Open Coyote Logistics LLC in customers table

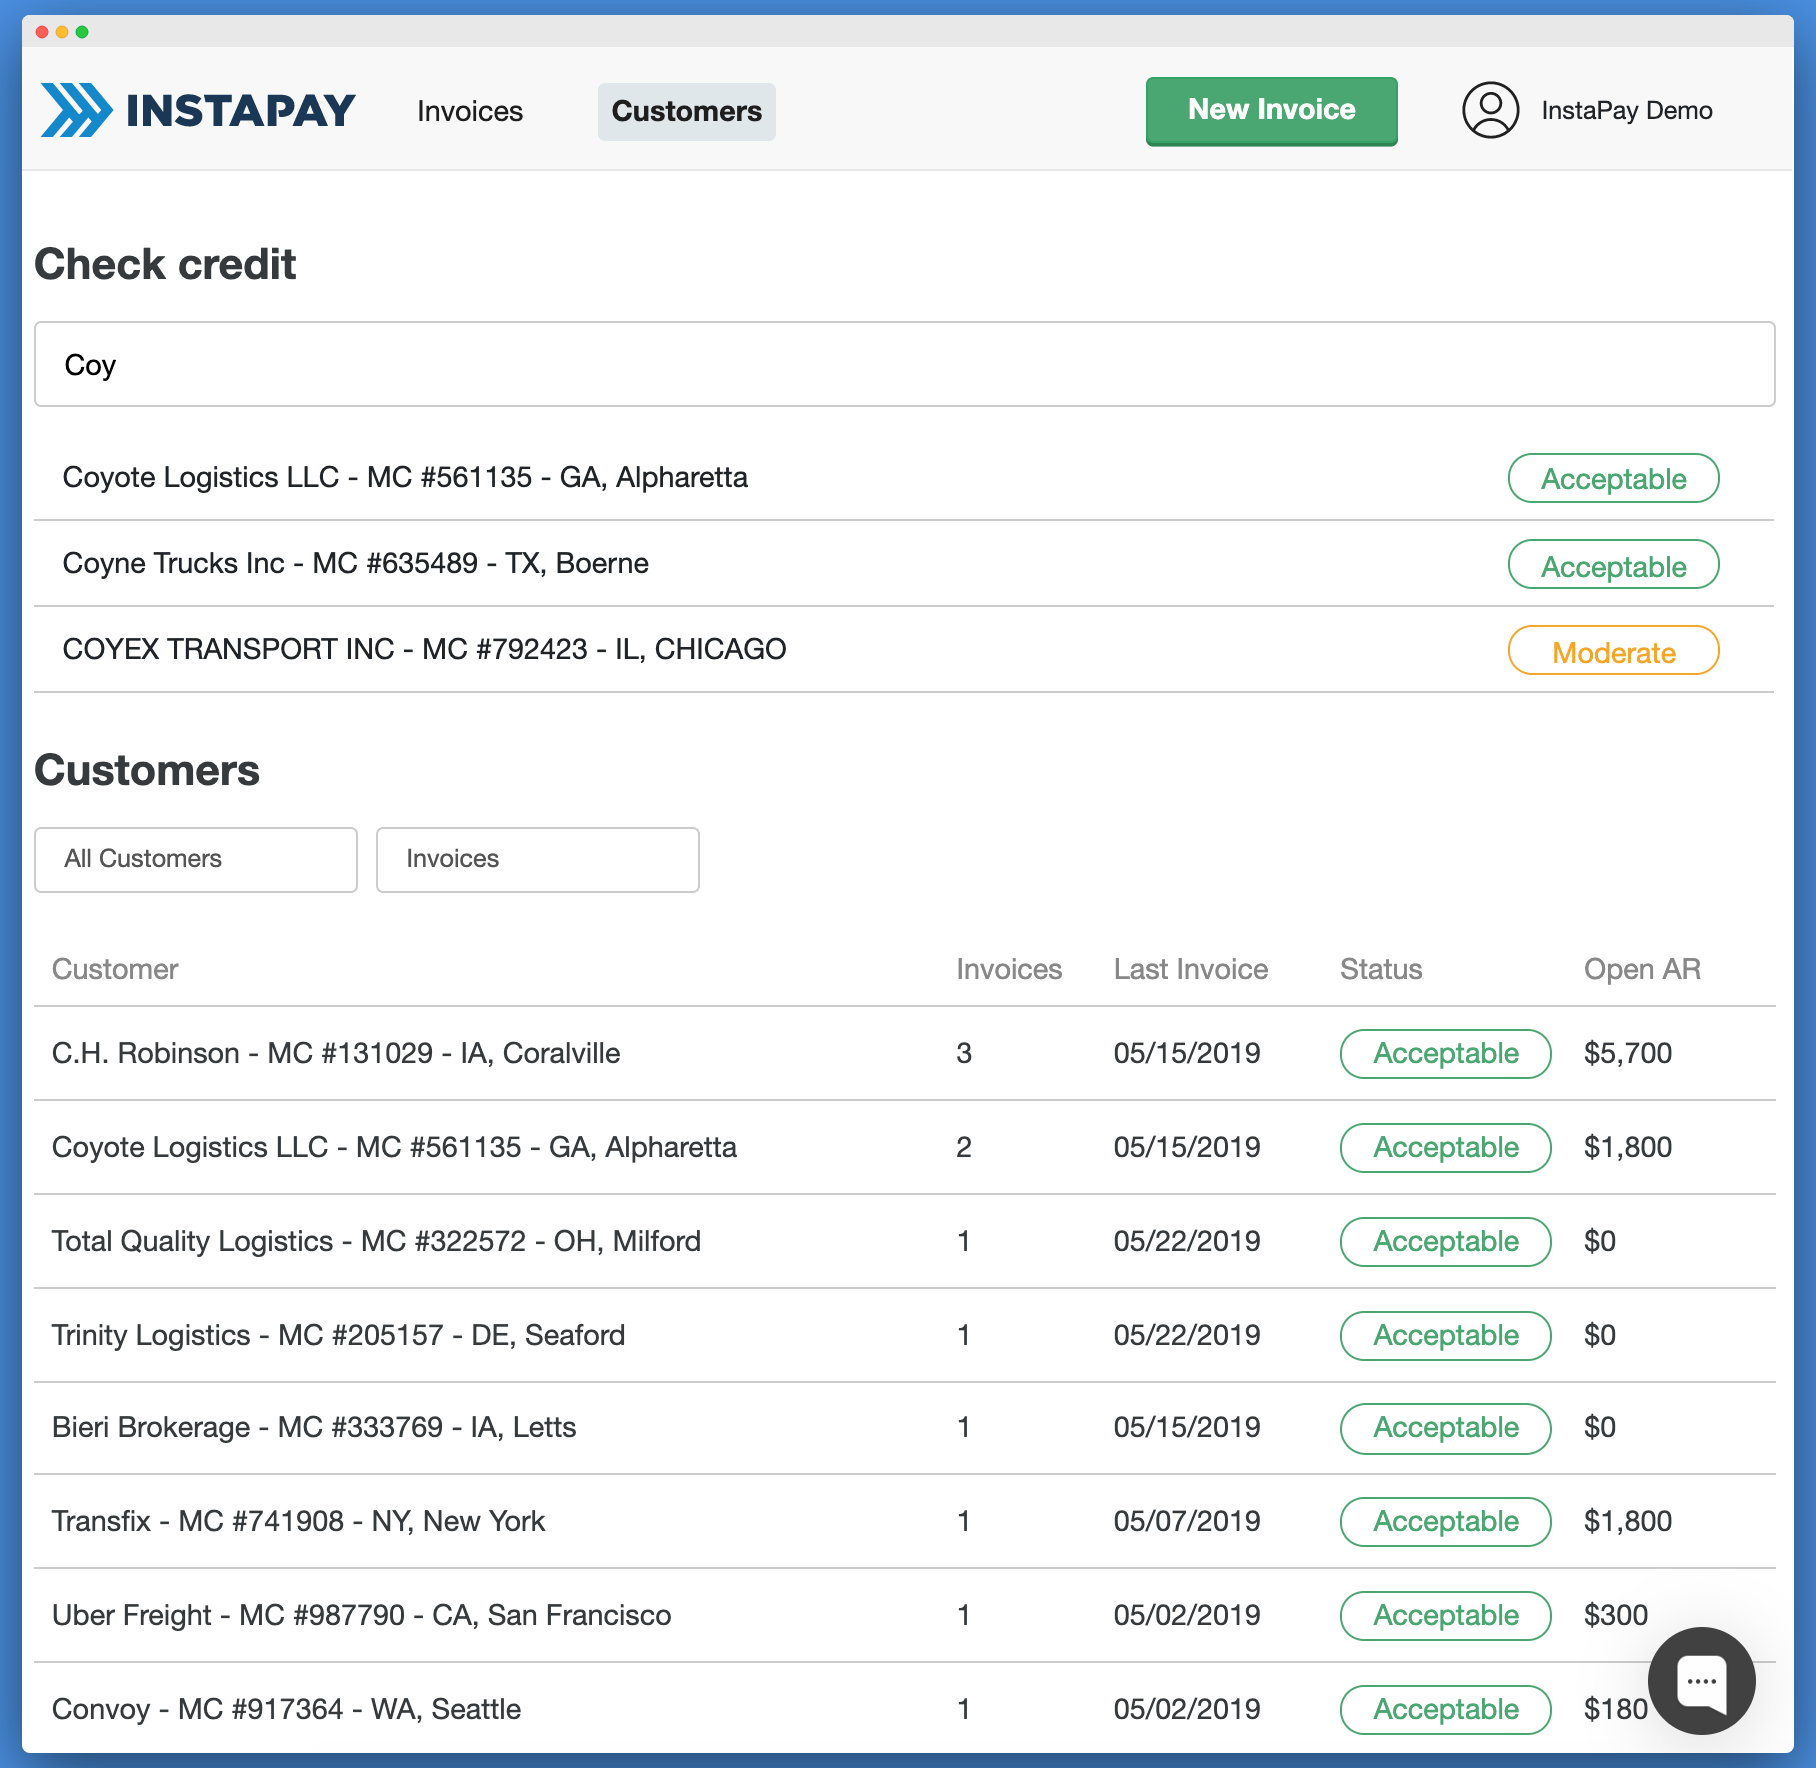click(904, 1147)
